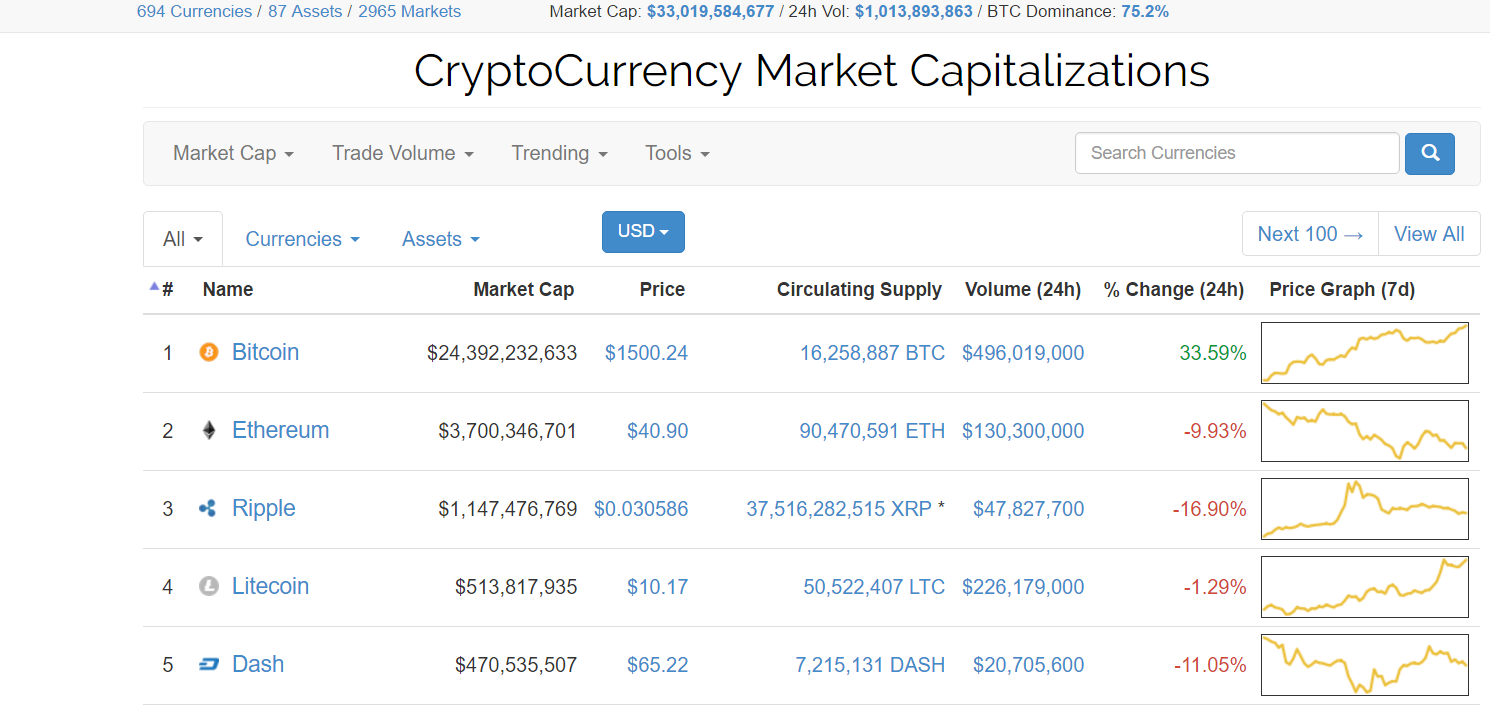Click the Bitcoin logo icon
The height and width of the screenshot is (711, 1490).
[208, 352]
